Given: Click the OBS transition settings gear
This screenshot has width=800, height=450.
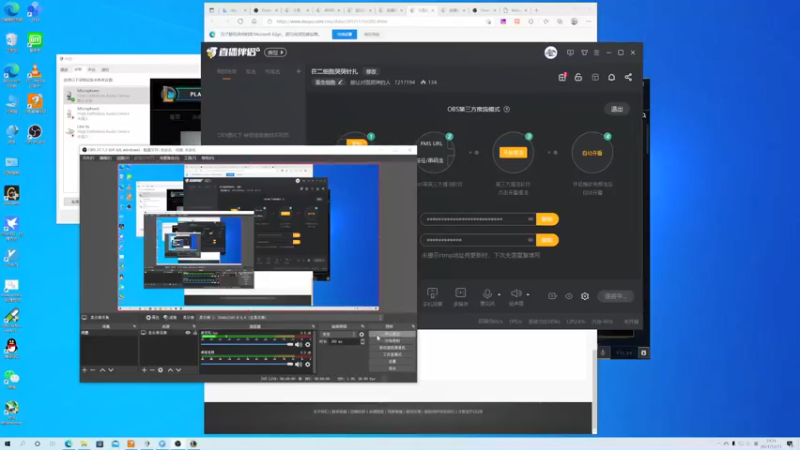Looking at the screenshot, I should [x=362, y=335].
